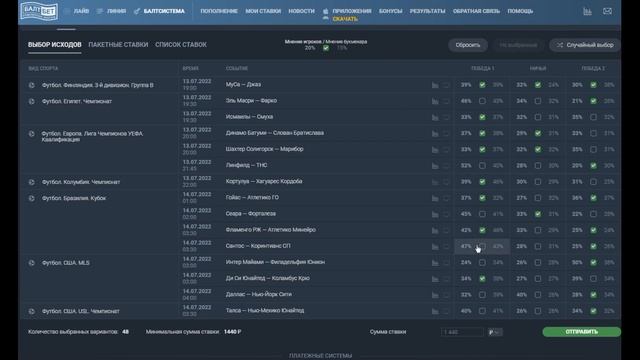
Task: Open stats chart icon for Эль Масри – Фарко
Action: 435,101
